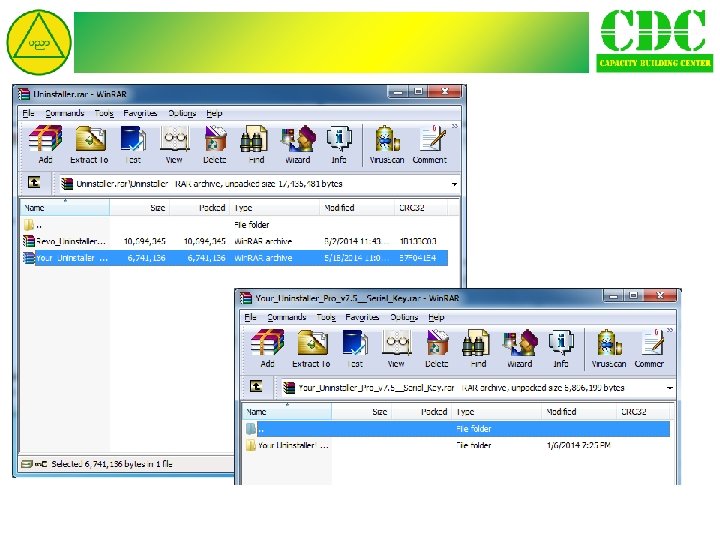
Task: Click View icon in Your_Uninstaller_Pro window
Action: coord(396,349)
